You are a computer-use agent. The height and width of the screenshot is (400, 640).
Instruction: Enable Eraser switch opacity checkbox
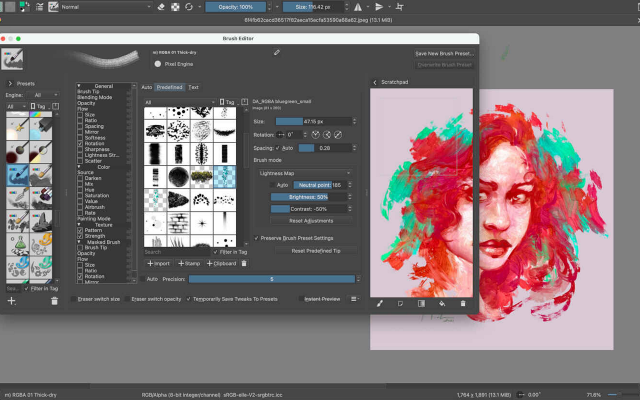pos(127,299)
